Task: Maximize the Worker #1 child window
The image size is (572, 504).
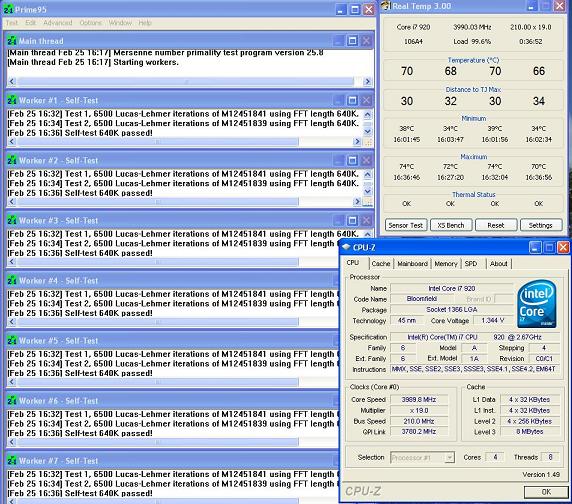Action: [x=352, y=100]
